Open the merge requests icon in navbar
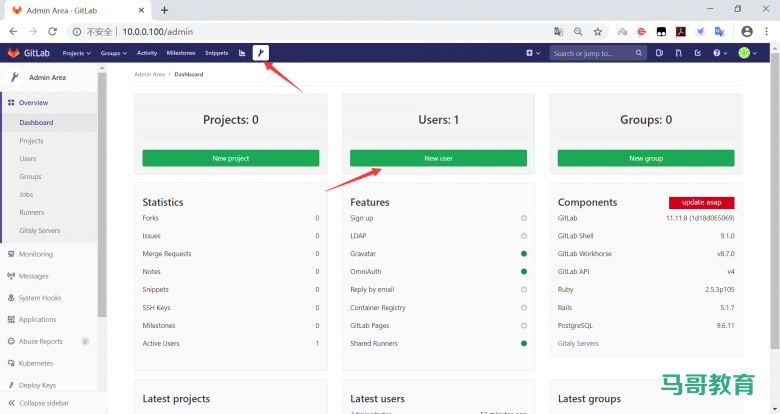The image size is (780, 414). tap(679, 53)
